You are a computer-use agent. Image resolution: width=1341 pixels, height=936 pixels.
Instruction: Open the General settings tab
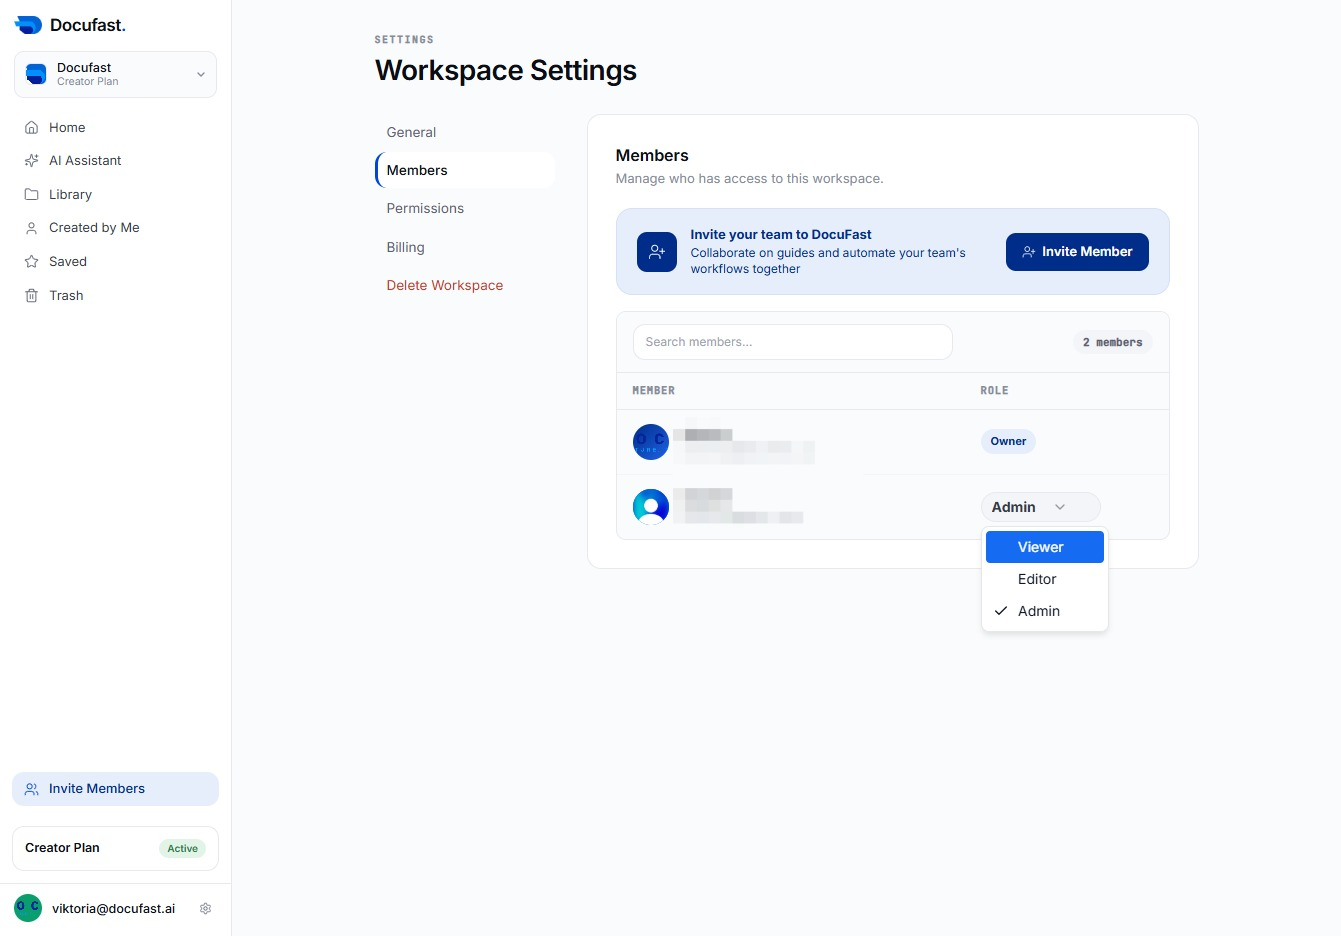(x=465, y=132)
